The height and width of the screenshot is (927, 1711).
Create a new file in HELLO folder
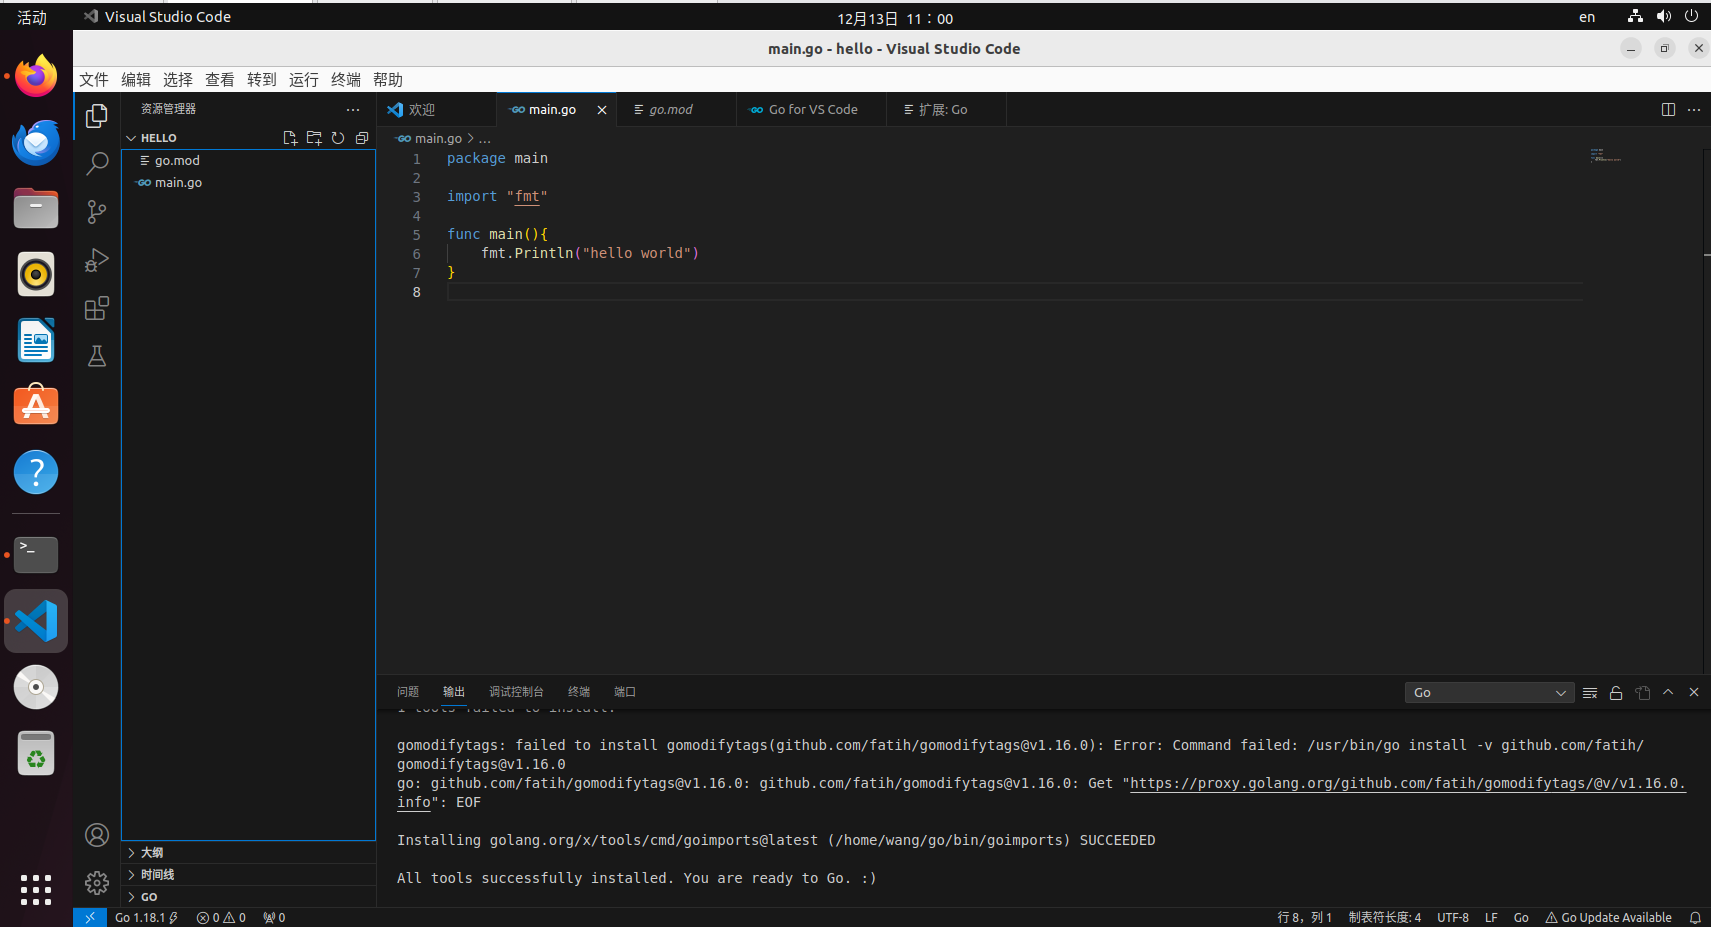[x=290, y=138]
